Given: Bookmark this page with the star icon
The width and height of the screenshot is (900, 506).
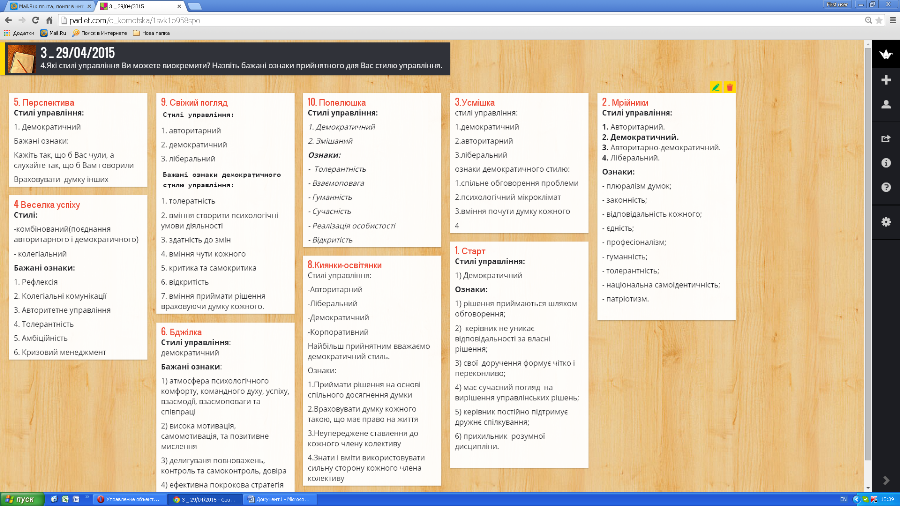Looking at the screenshot, I should [873, 20].
